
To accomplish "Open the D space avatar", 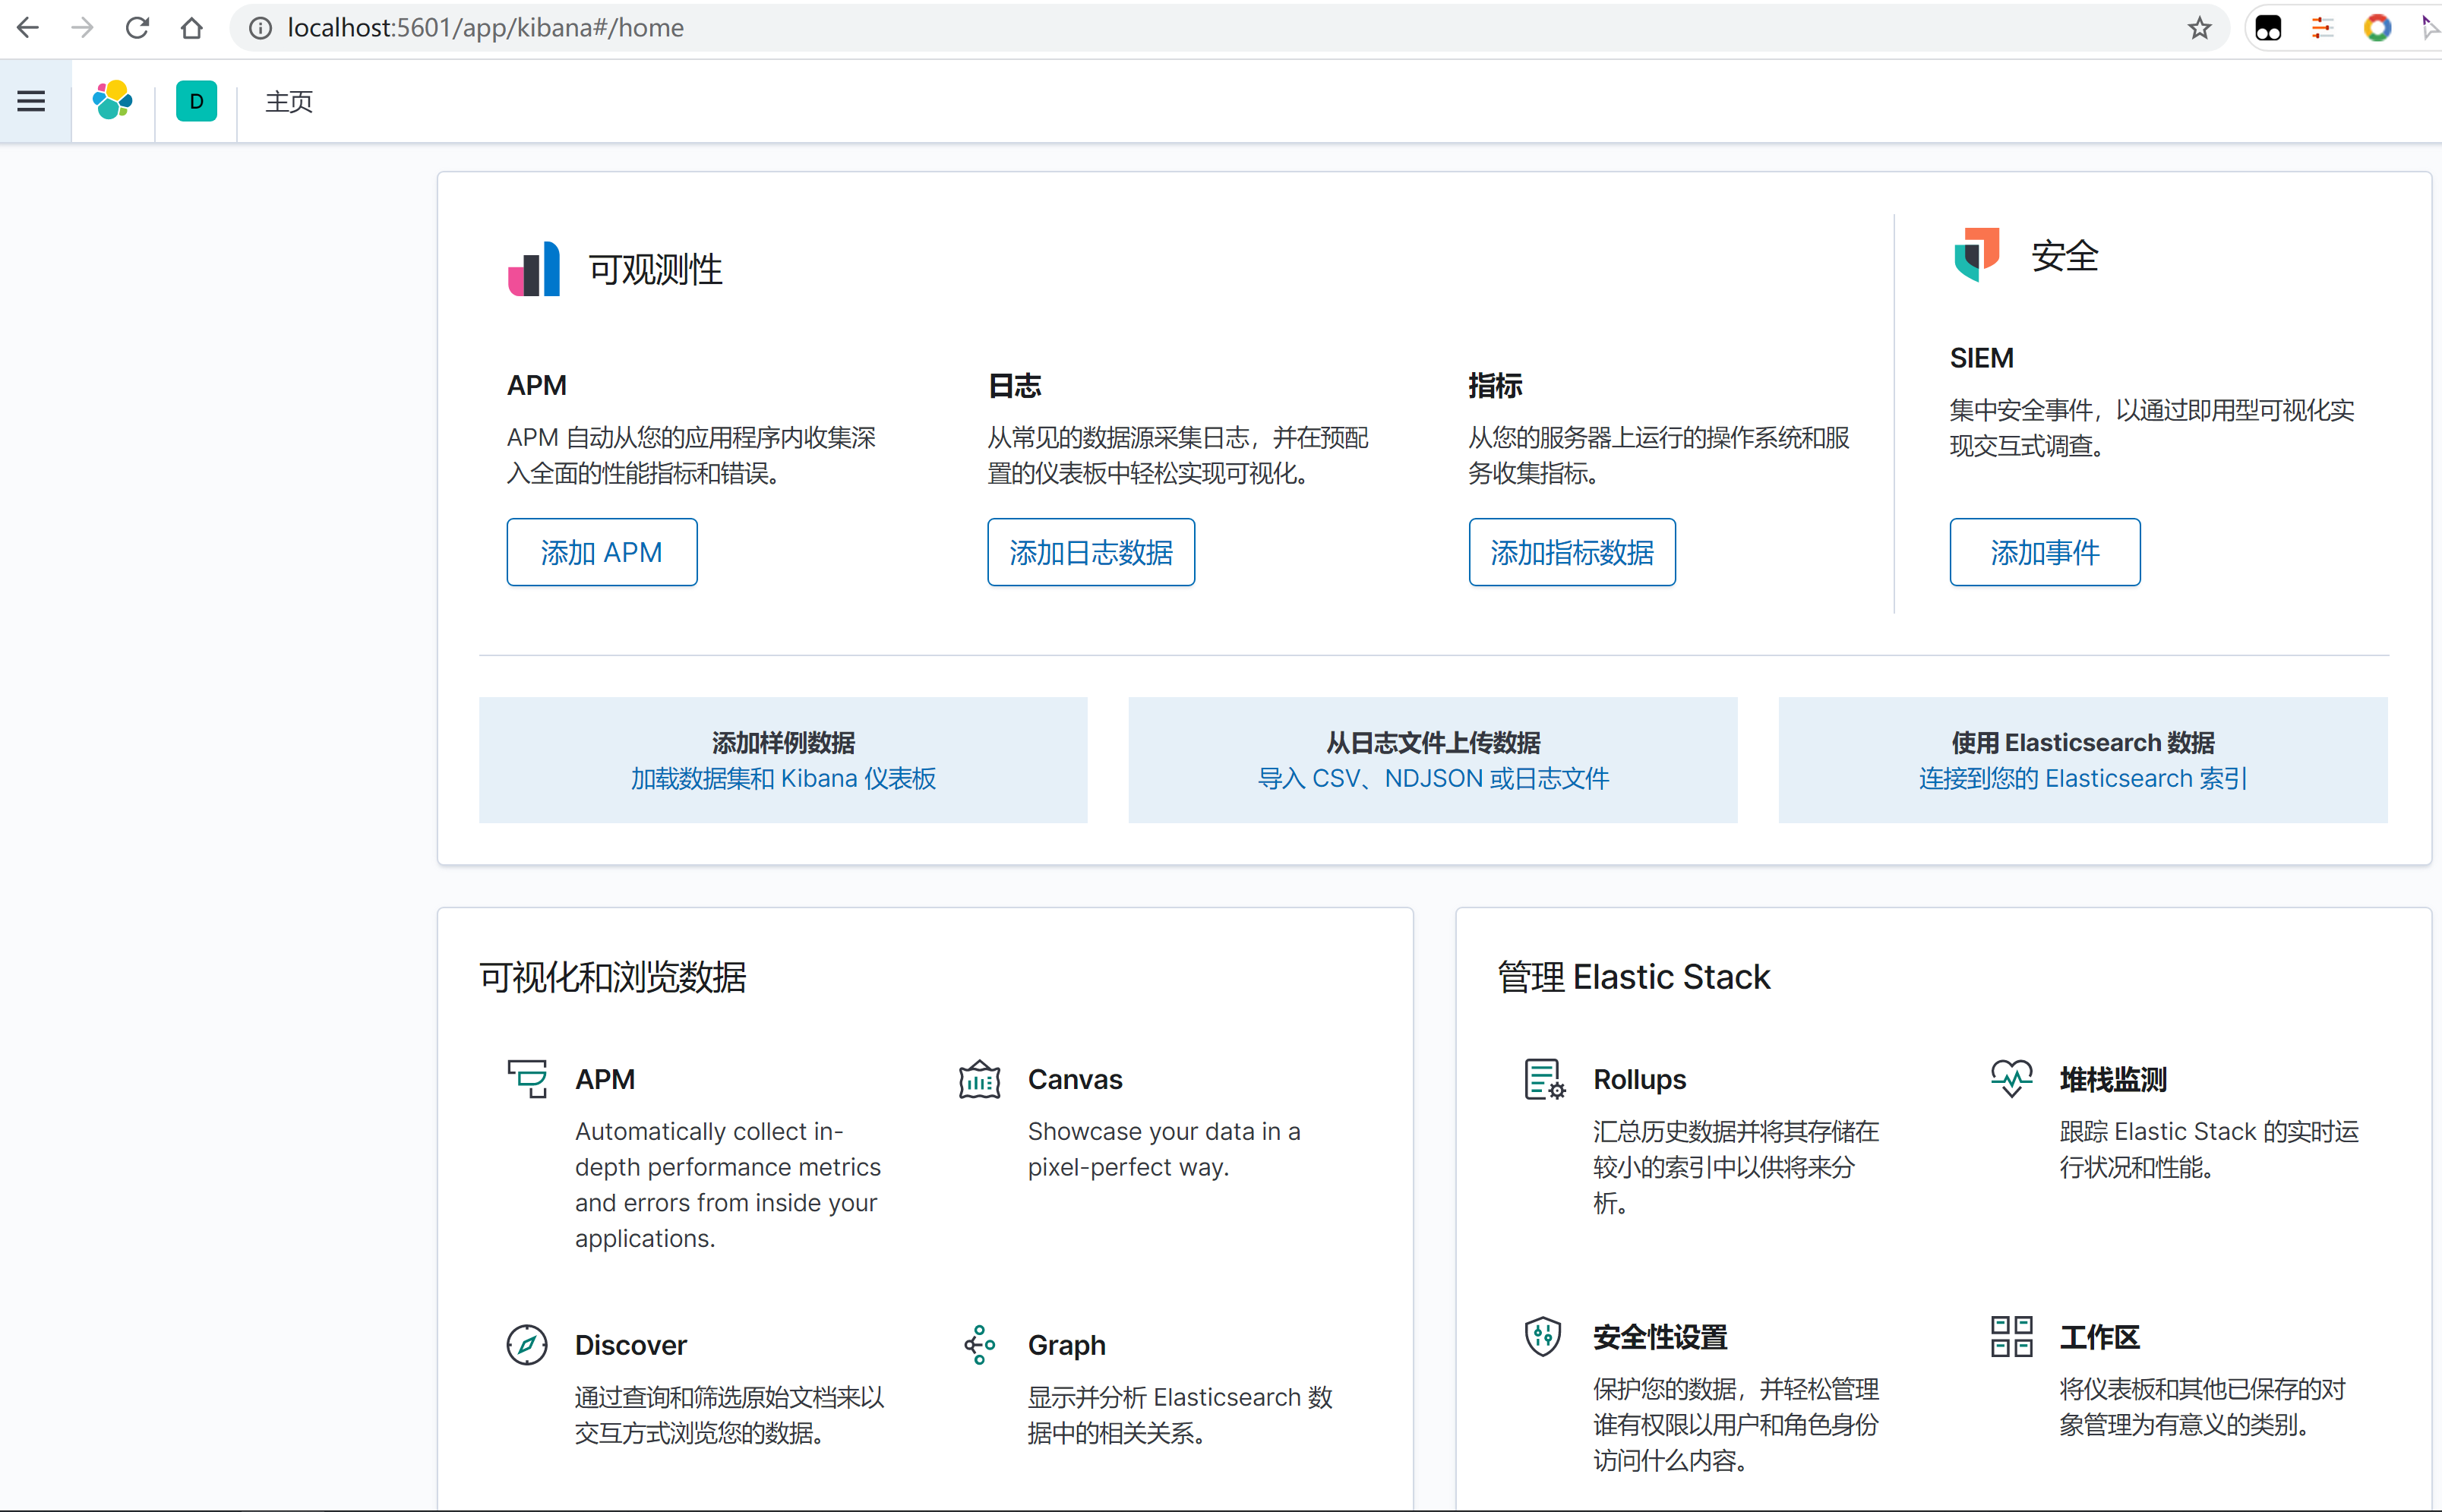I will 196,101.
